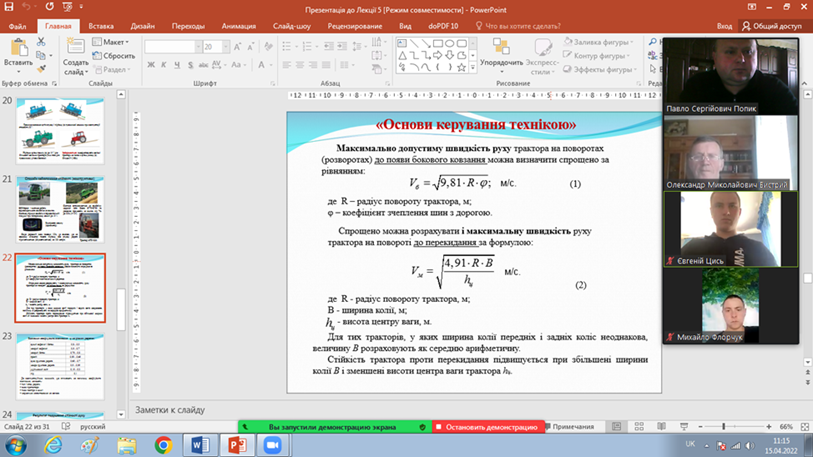Open the Эффекты фигуры dropdown

tap(600, 69)
